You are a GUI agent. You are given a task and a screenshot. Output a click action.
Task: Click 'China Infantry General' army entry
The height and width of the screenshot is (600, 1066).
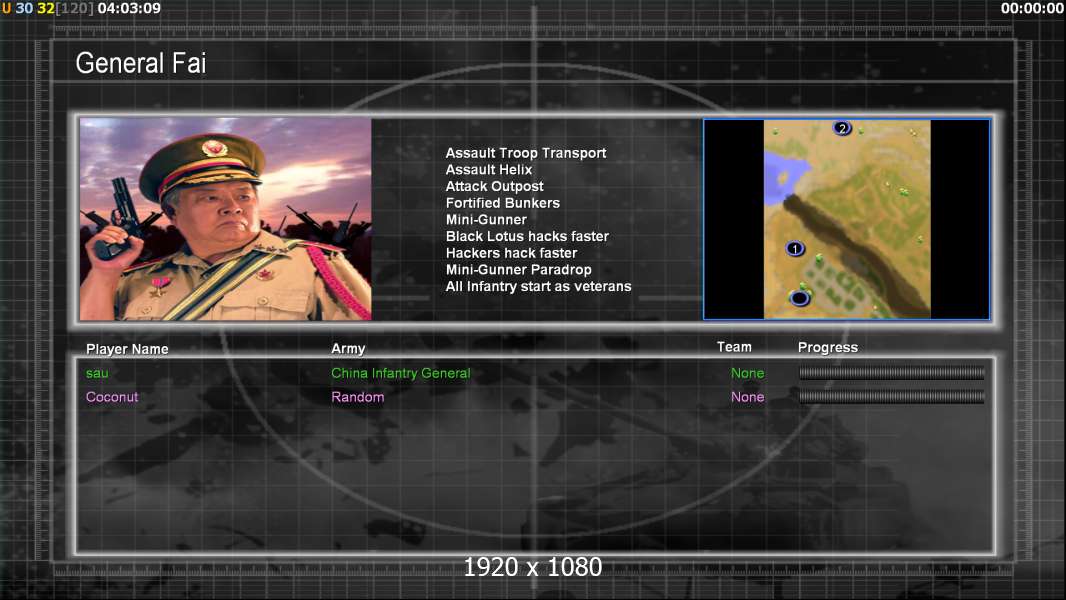coord(400,373)
